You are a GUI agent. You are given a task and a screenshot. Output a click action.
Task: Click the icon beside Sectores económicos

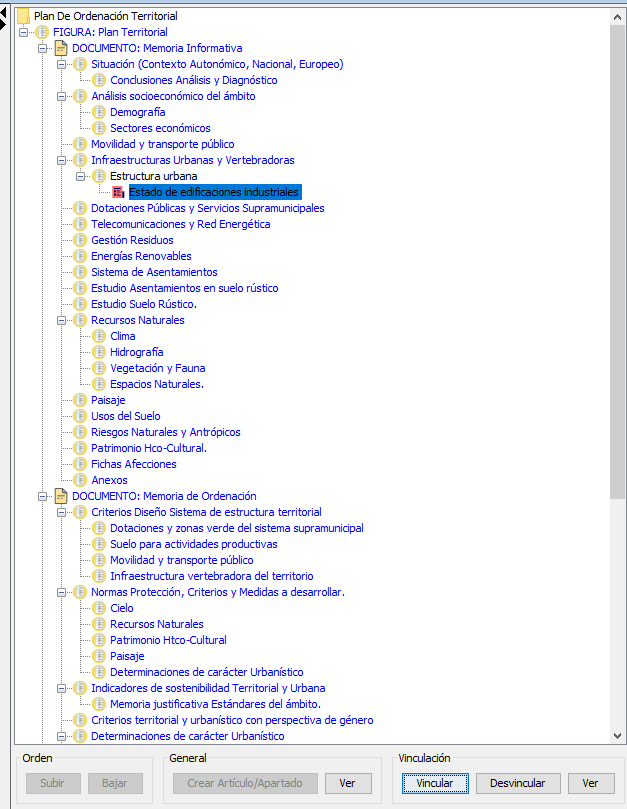pyautogui.click(x=99, y=128)
